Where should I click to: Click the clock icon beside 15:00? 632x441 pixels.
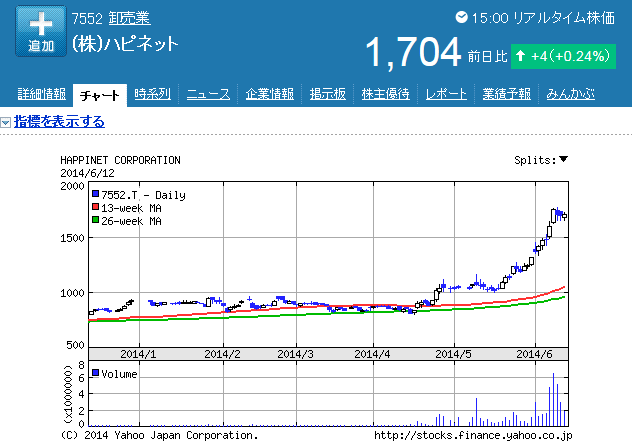pos(462,17)
